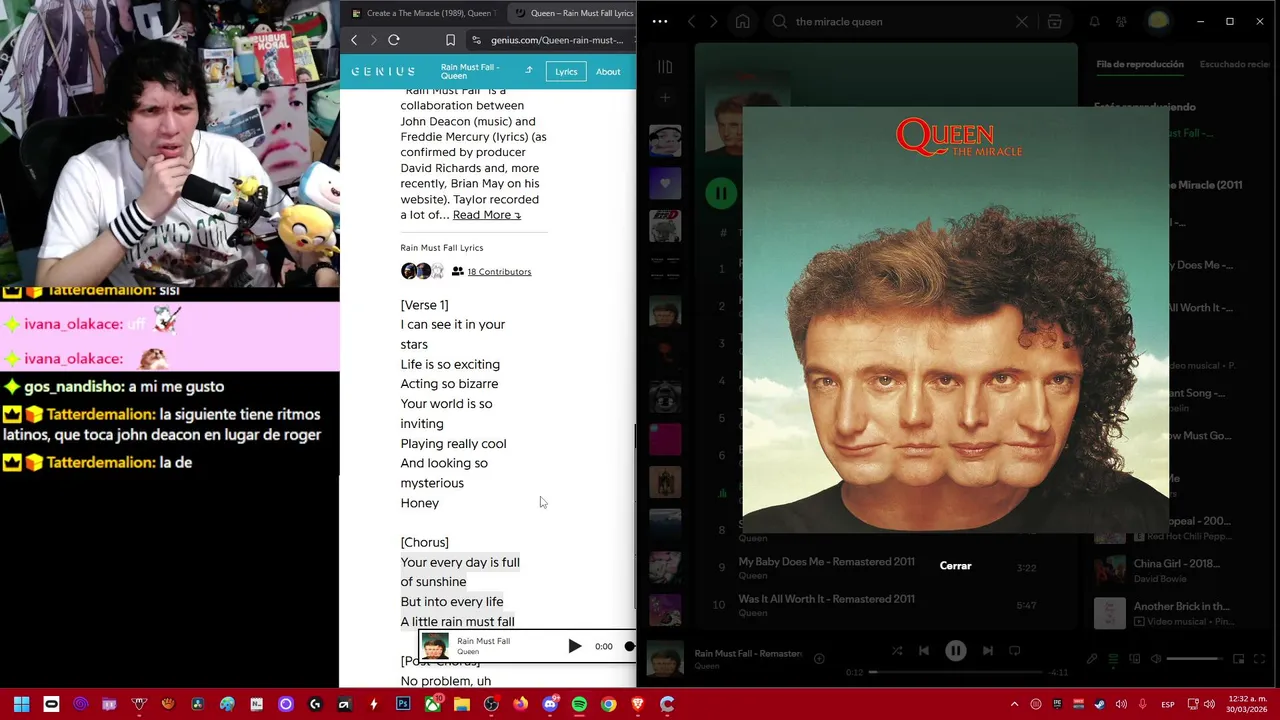Screen dimensions: 1280x720
Task: Open annotation for 'A little rain must fall'
Action: click(458, 622)
